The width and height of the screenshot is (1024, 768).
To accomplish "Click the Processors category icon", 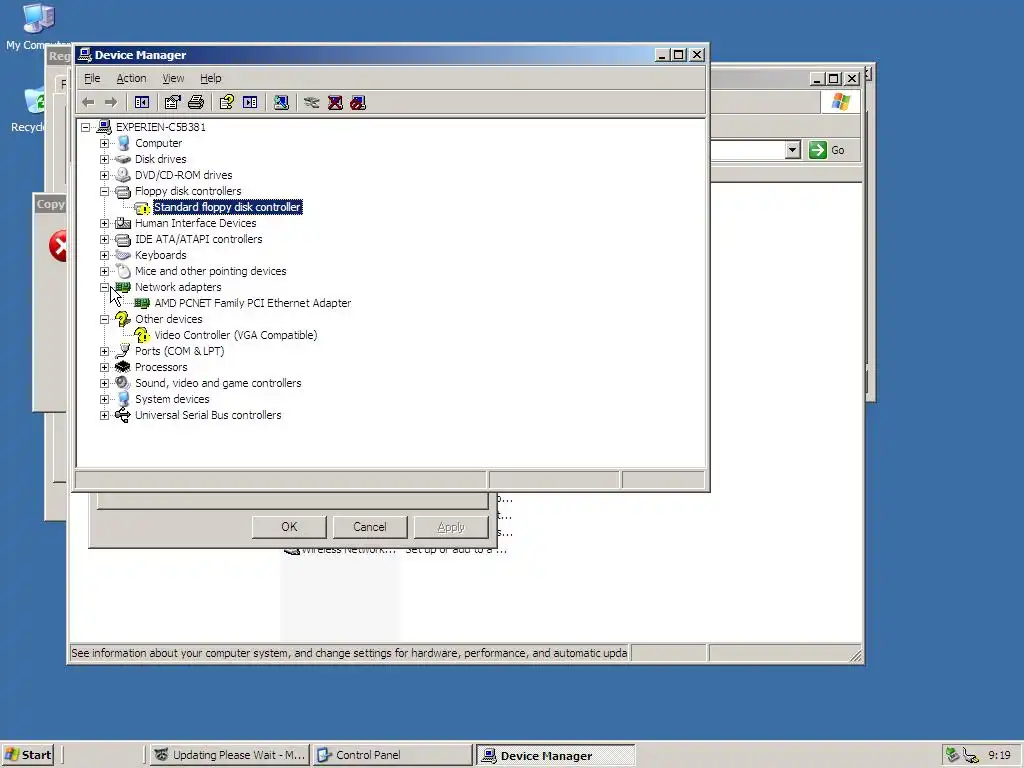I will 123,367.
